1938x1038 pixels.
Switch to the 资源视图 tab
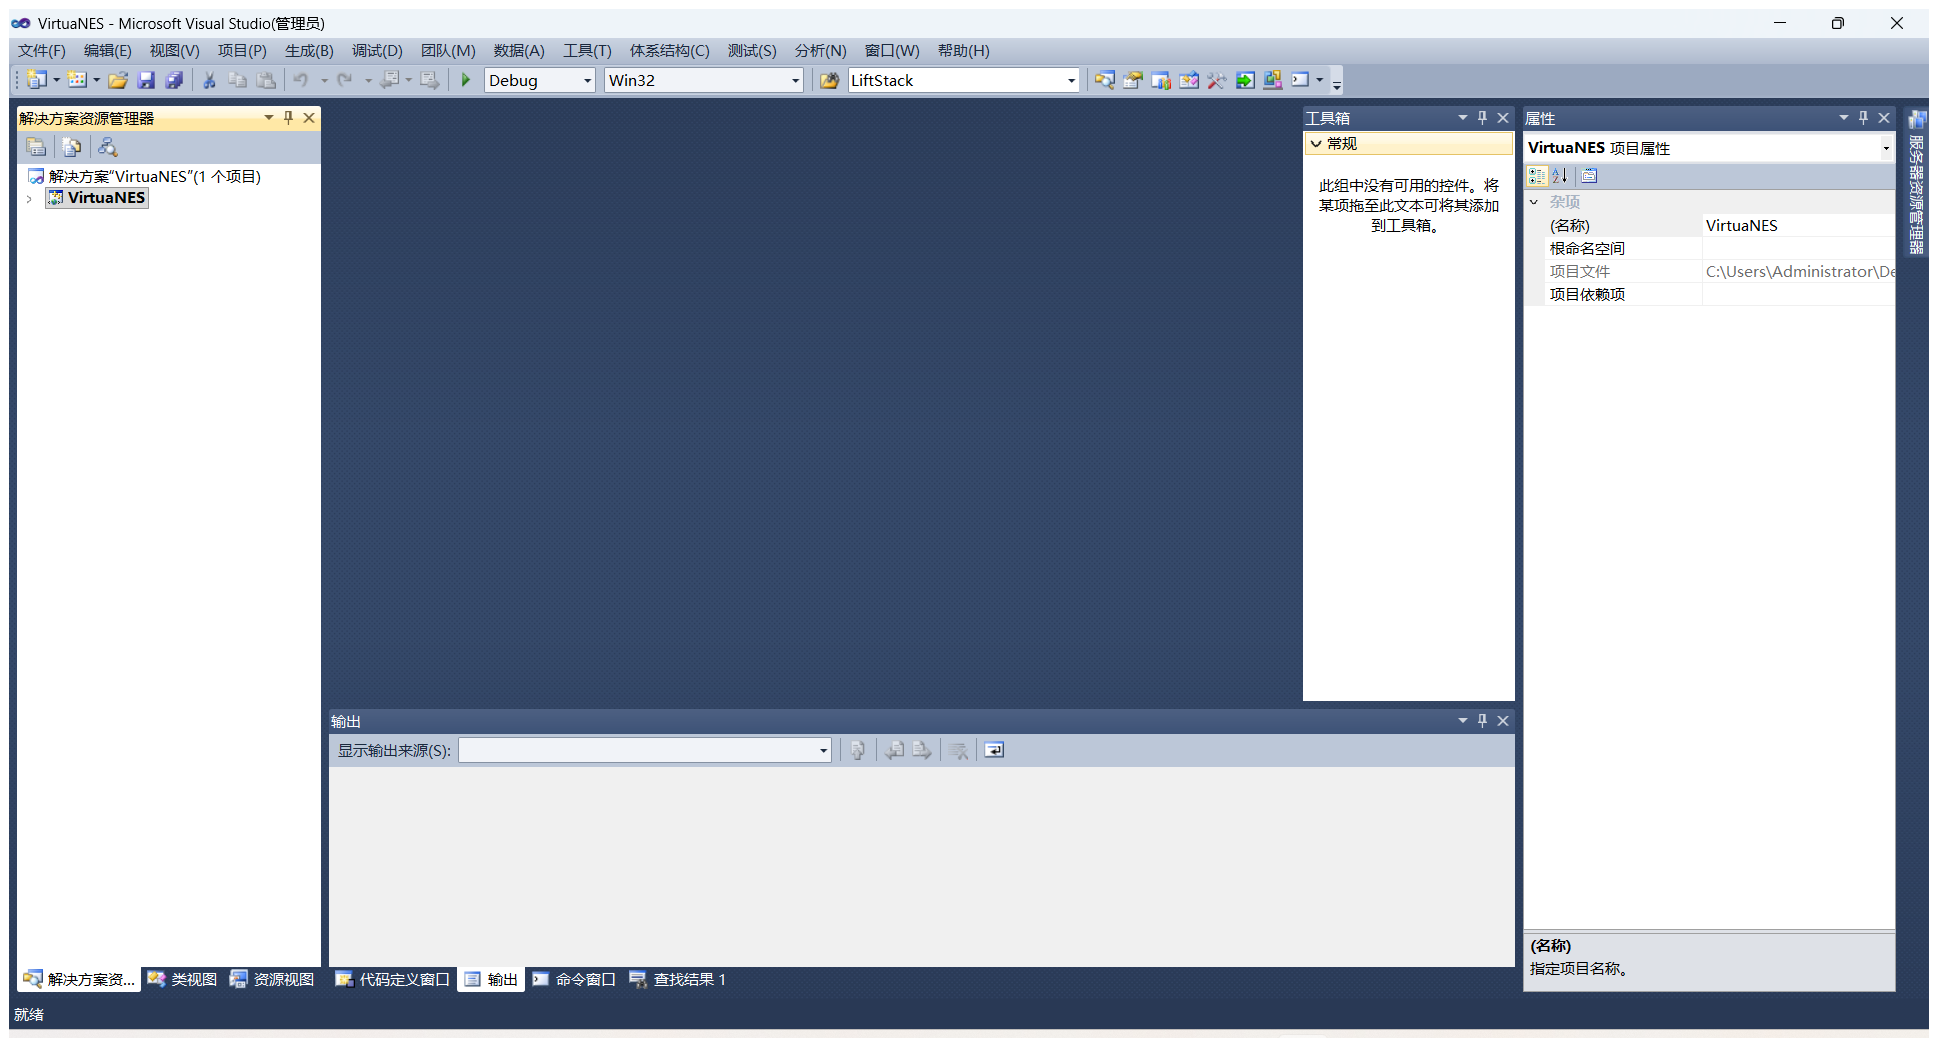(272, 979)
